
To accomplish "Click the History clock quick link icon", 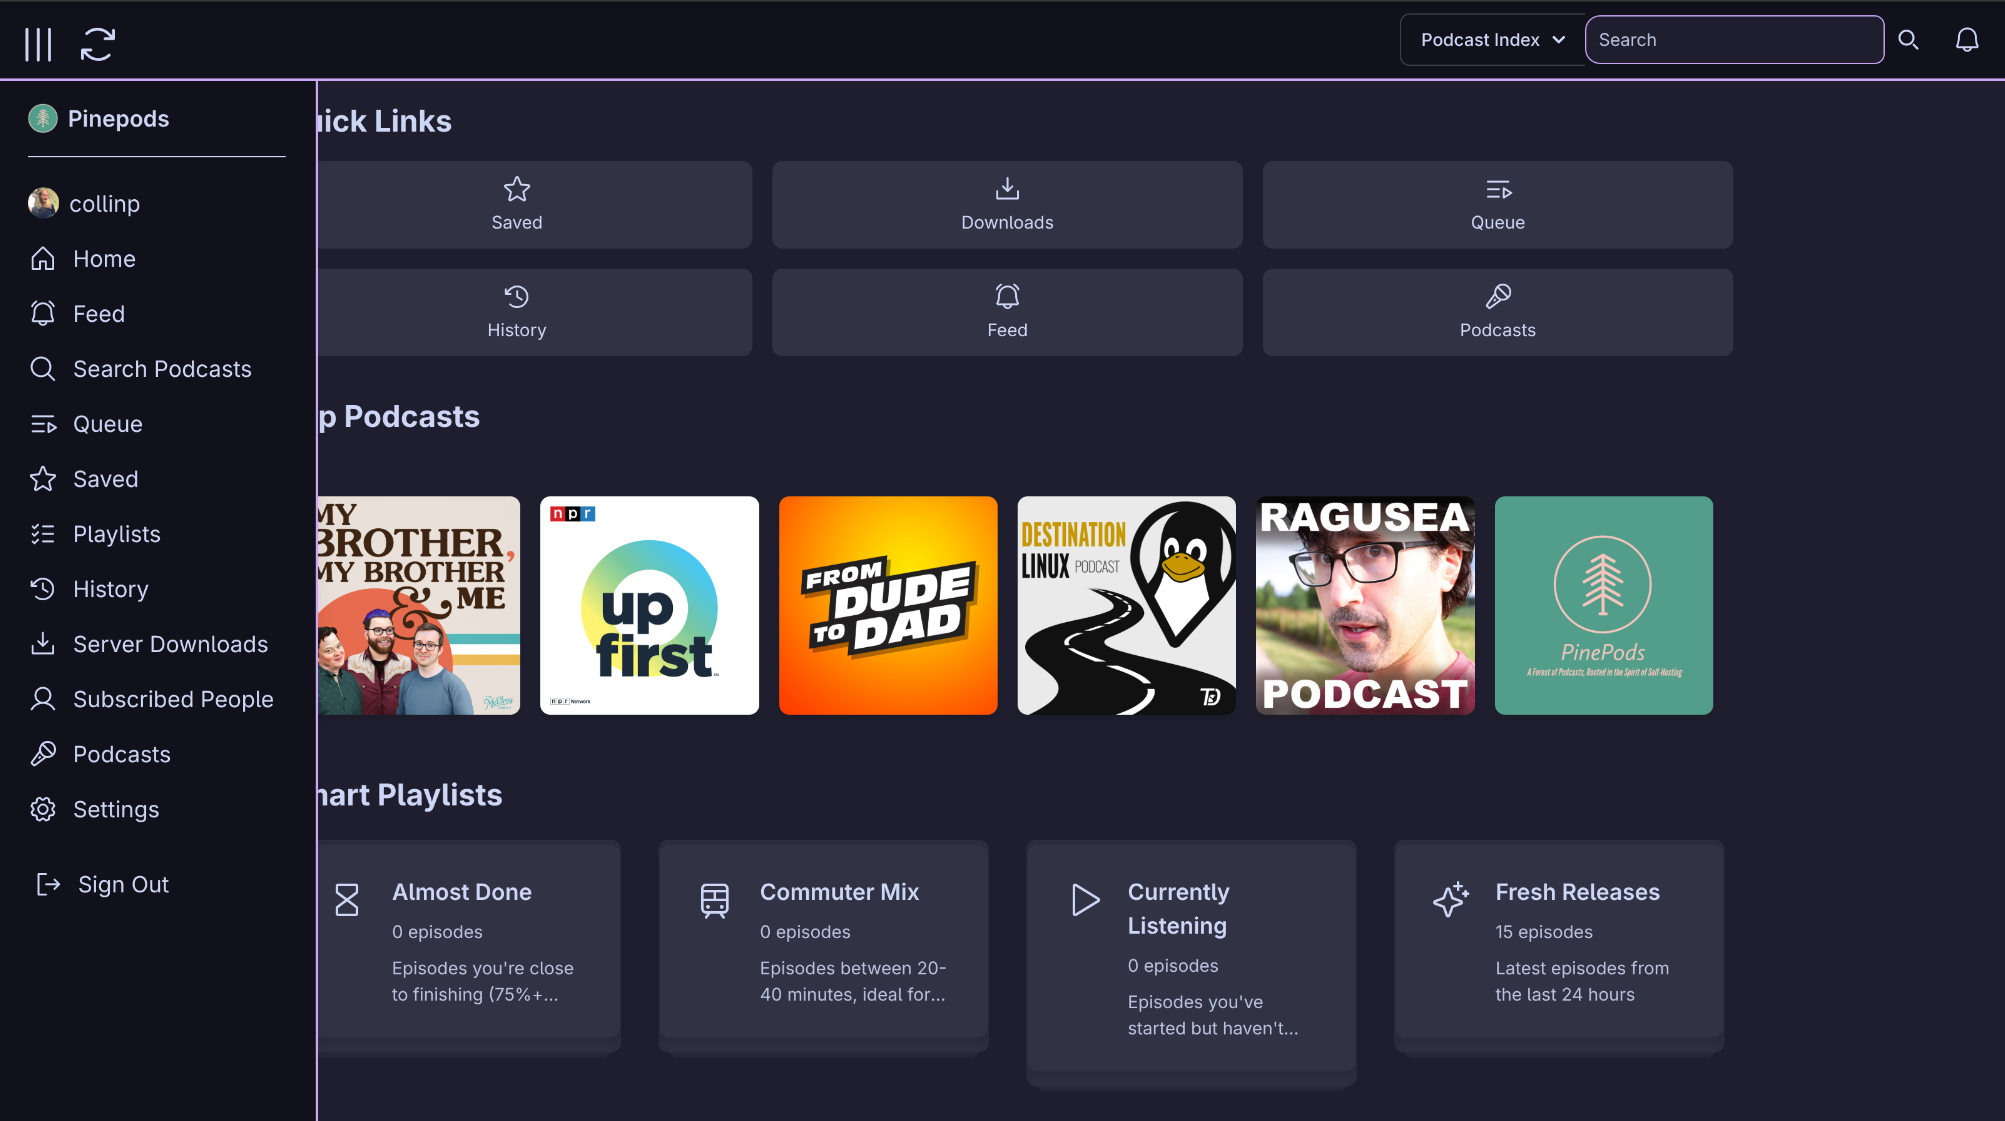I will coord(516,297).
